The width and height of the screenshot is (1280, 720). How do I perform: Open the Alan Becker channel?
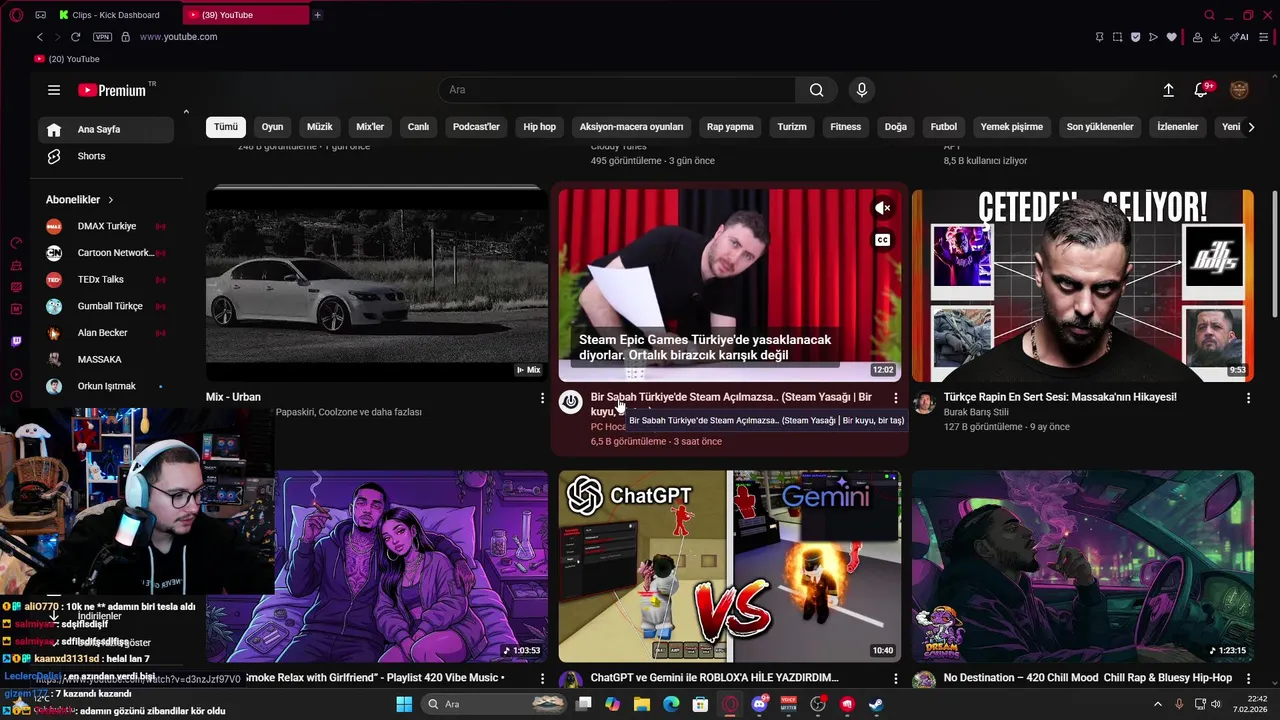[x=106, y=333]
